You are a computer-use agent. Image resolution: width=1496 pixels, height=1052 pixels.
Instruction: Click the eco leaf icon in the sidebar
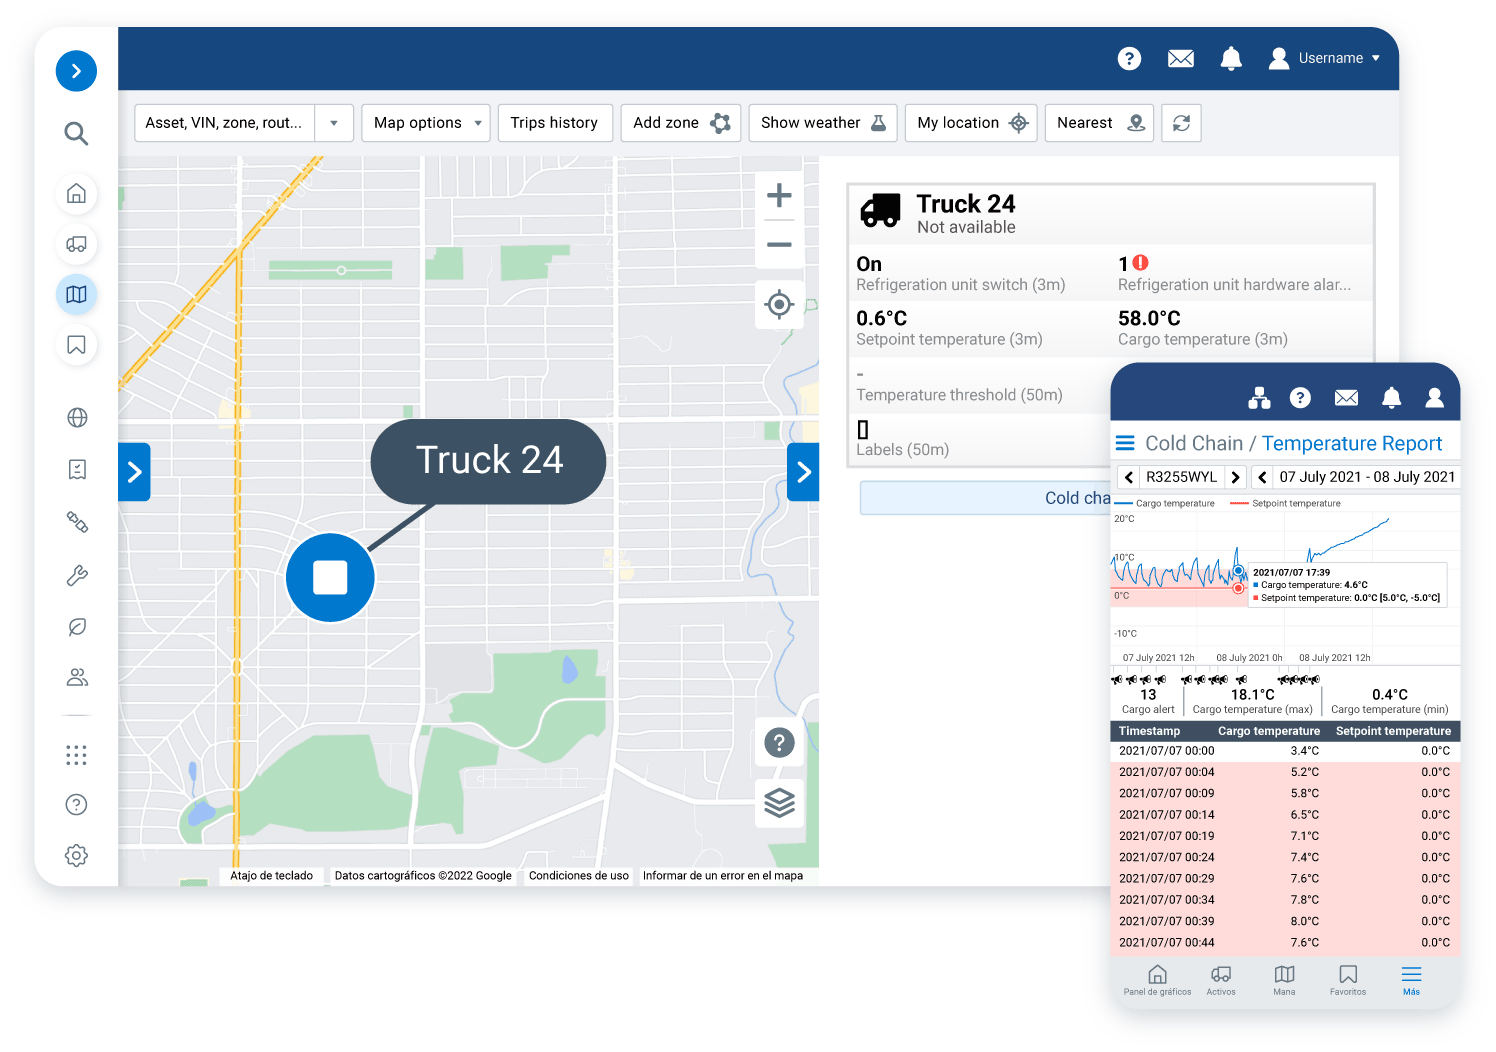point(76,627)
